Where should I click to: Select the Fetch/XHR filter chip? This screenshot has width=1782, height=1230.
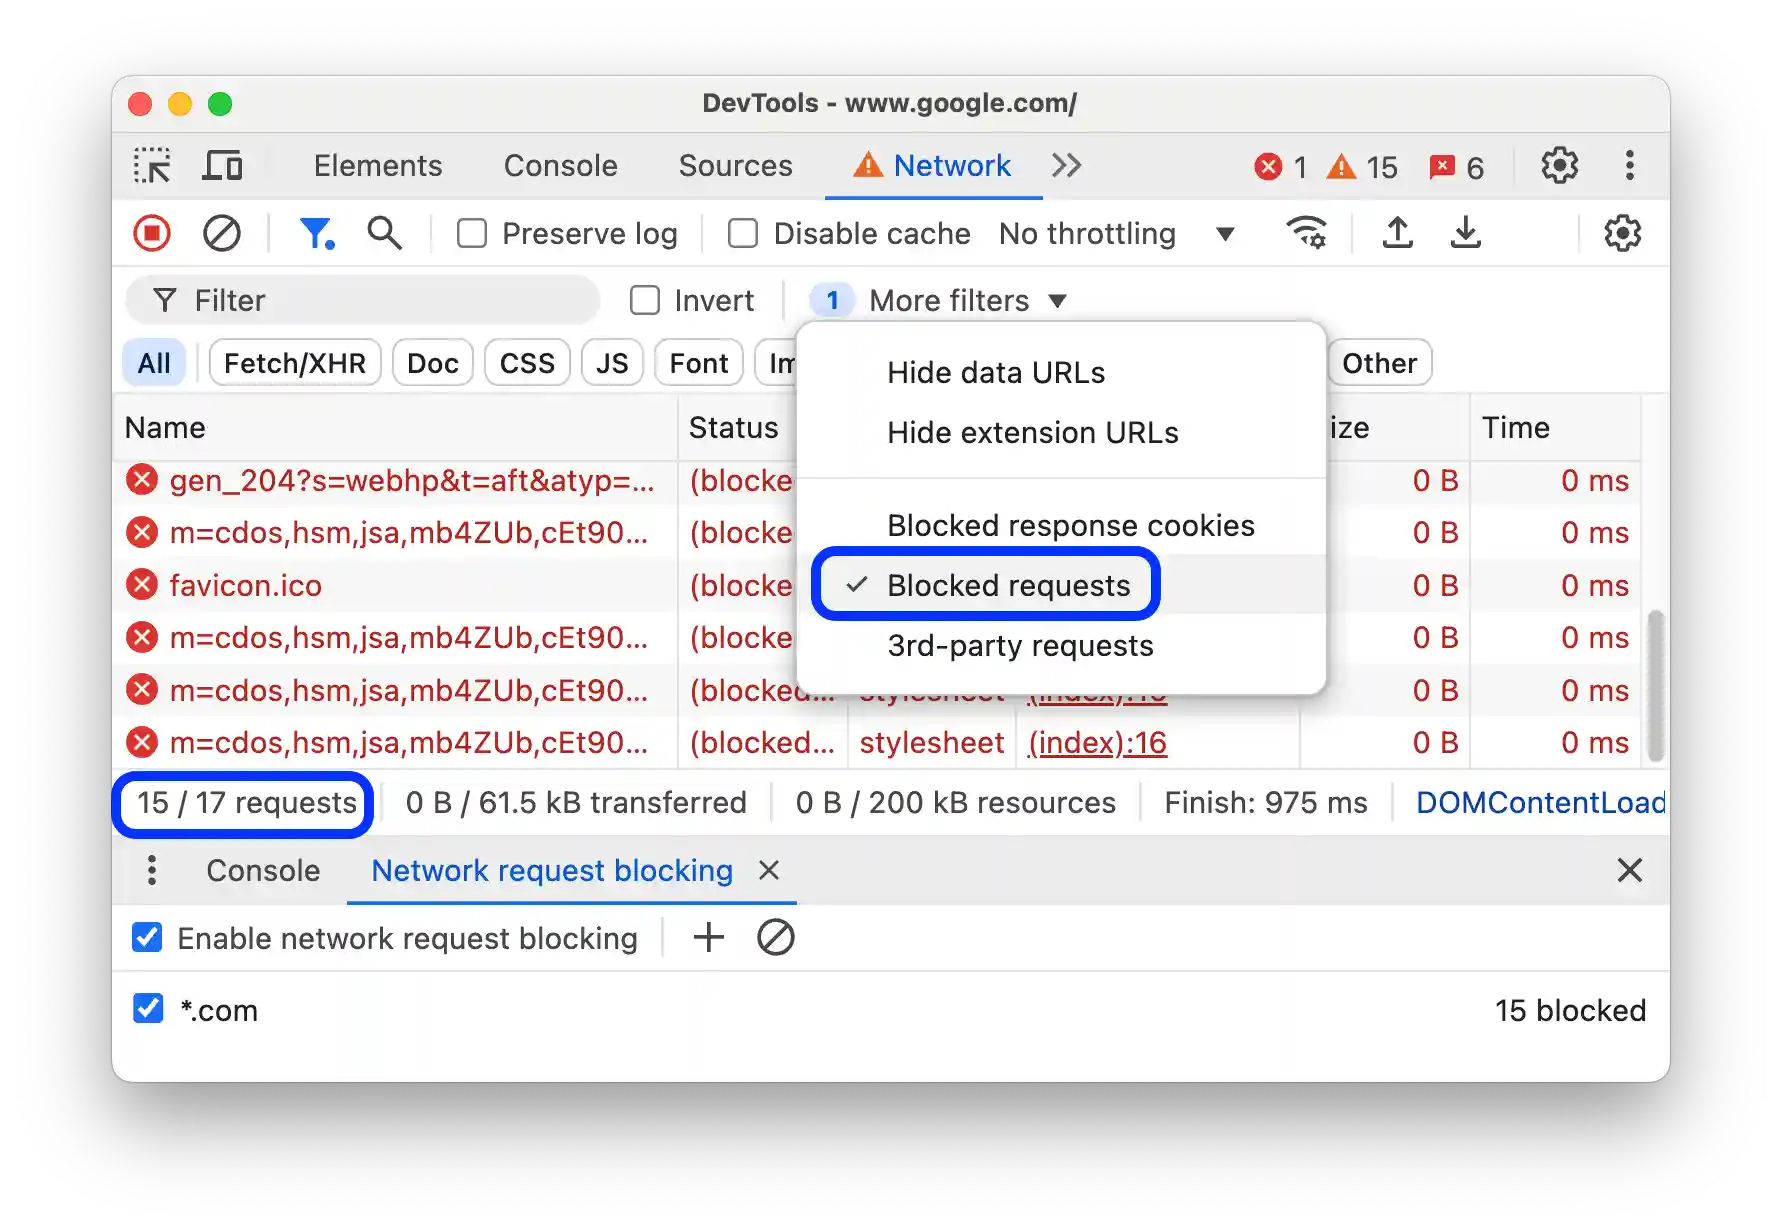click(x=294, y=362)
